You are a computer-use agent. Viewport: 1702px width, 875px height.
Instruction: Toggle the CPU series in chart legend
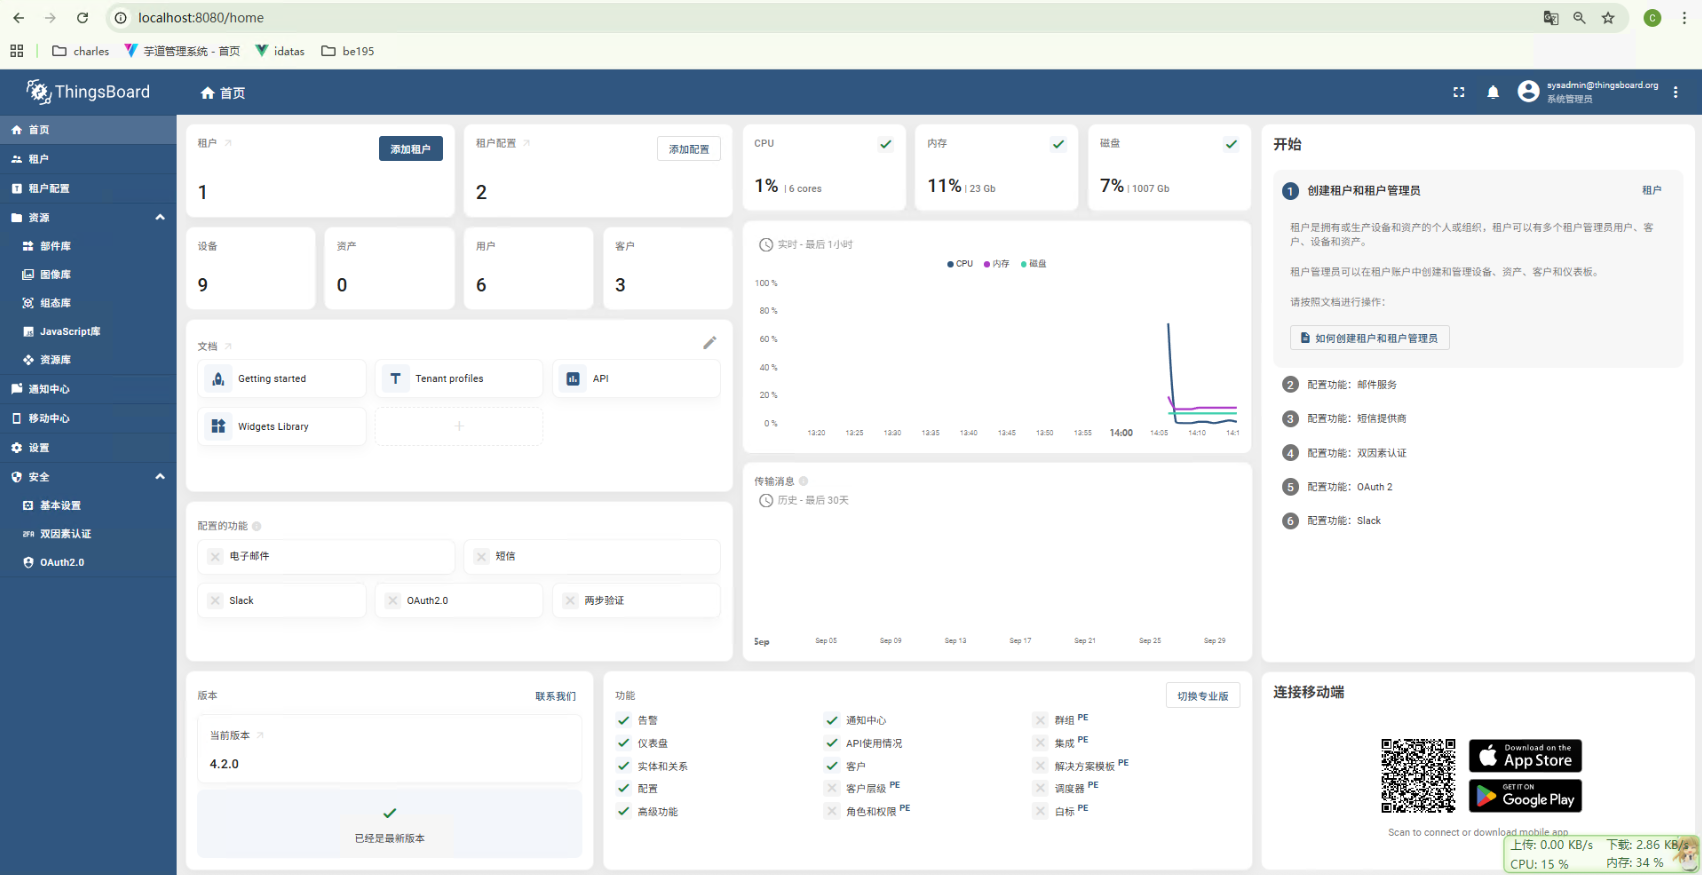coord(960,264)
